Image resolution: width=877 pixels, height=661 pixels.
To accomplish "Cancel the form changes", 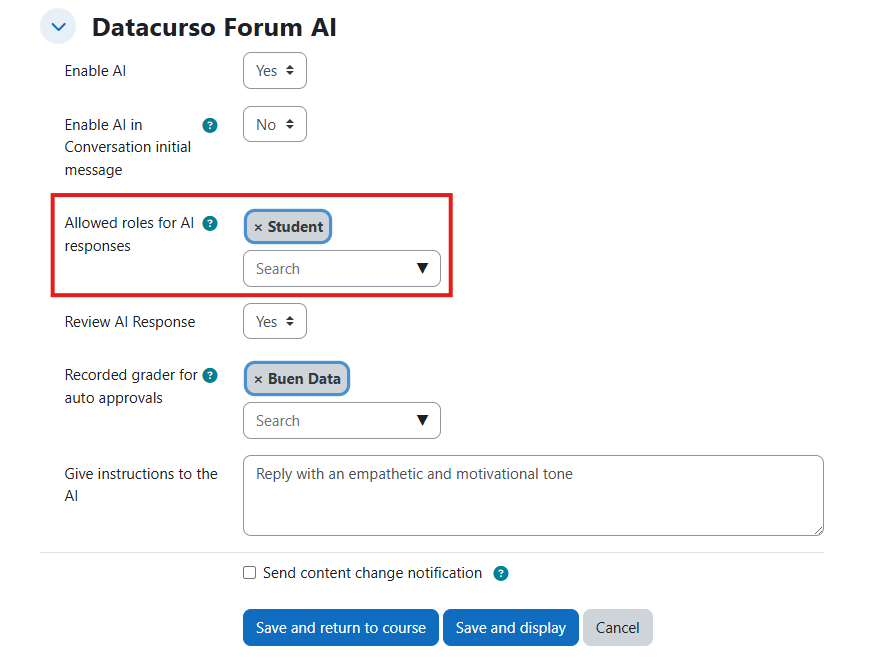I will [617, 628].
